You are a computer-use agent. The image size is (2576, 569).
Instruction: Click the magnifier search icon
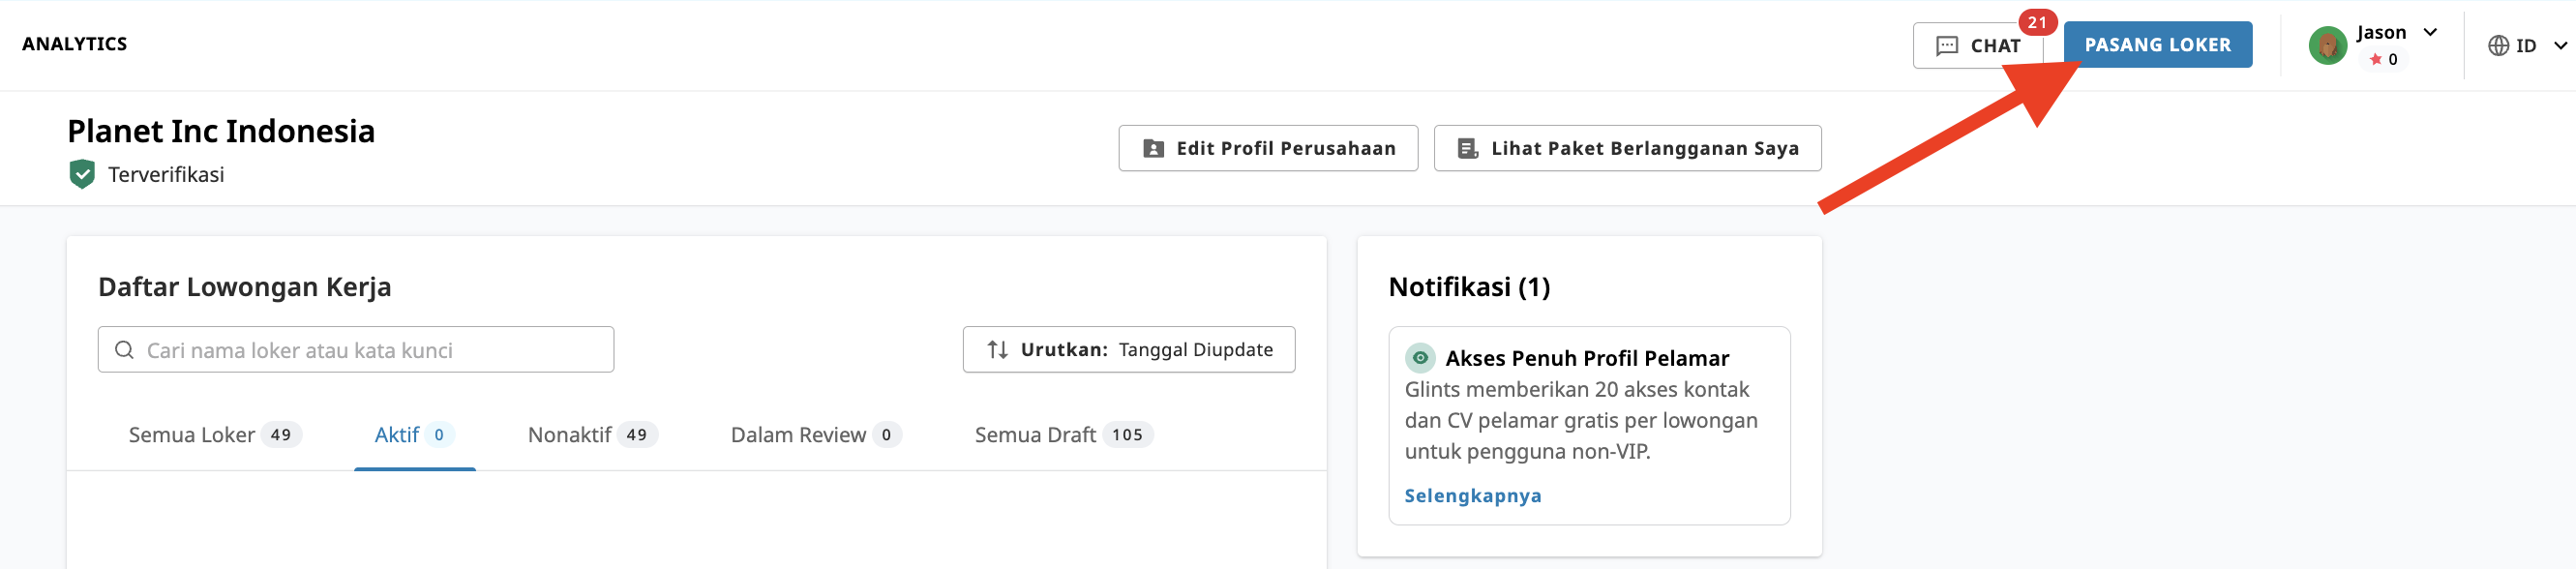(x=124, y=350)
